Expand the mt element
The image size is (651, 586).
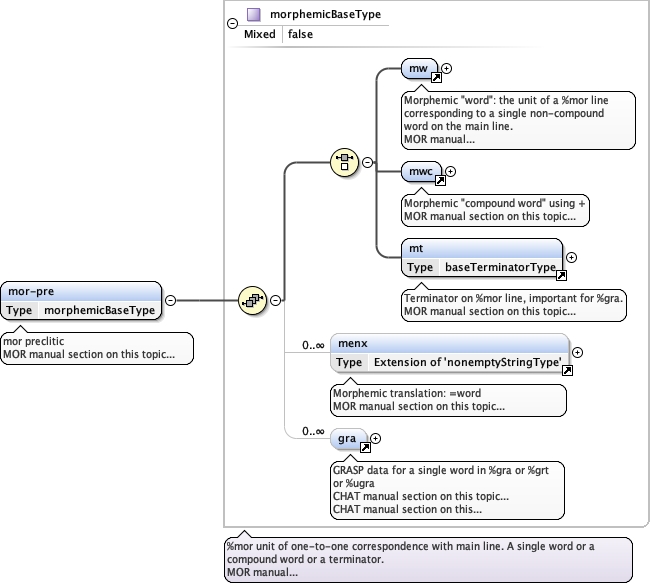pyautogui.click(x=571, y=257)
